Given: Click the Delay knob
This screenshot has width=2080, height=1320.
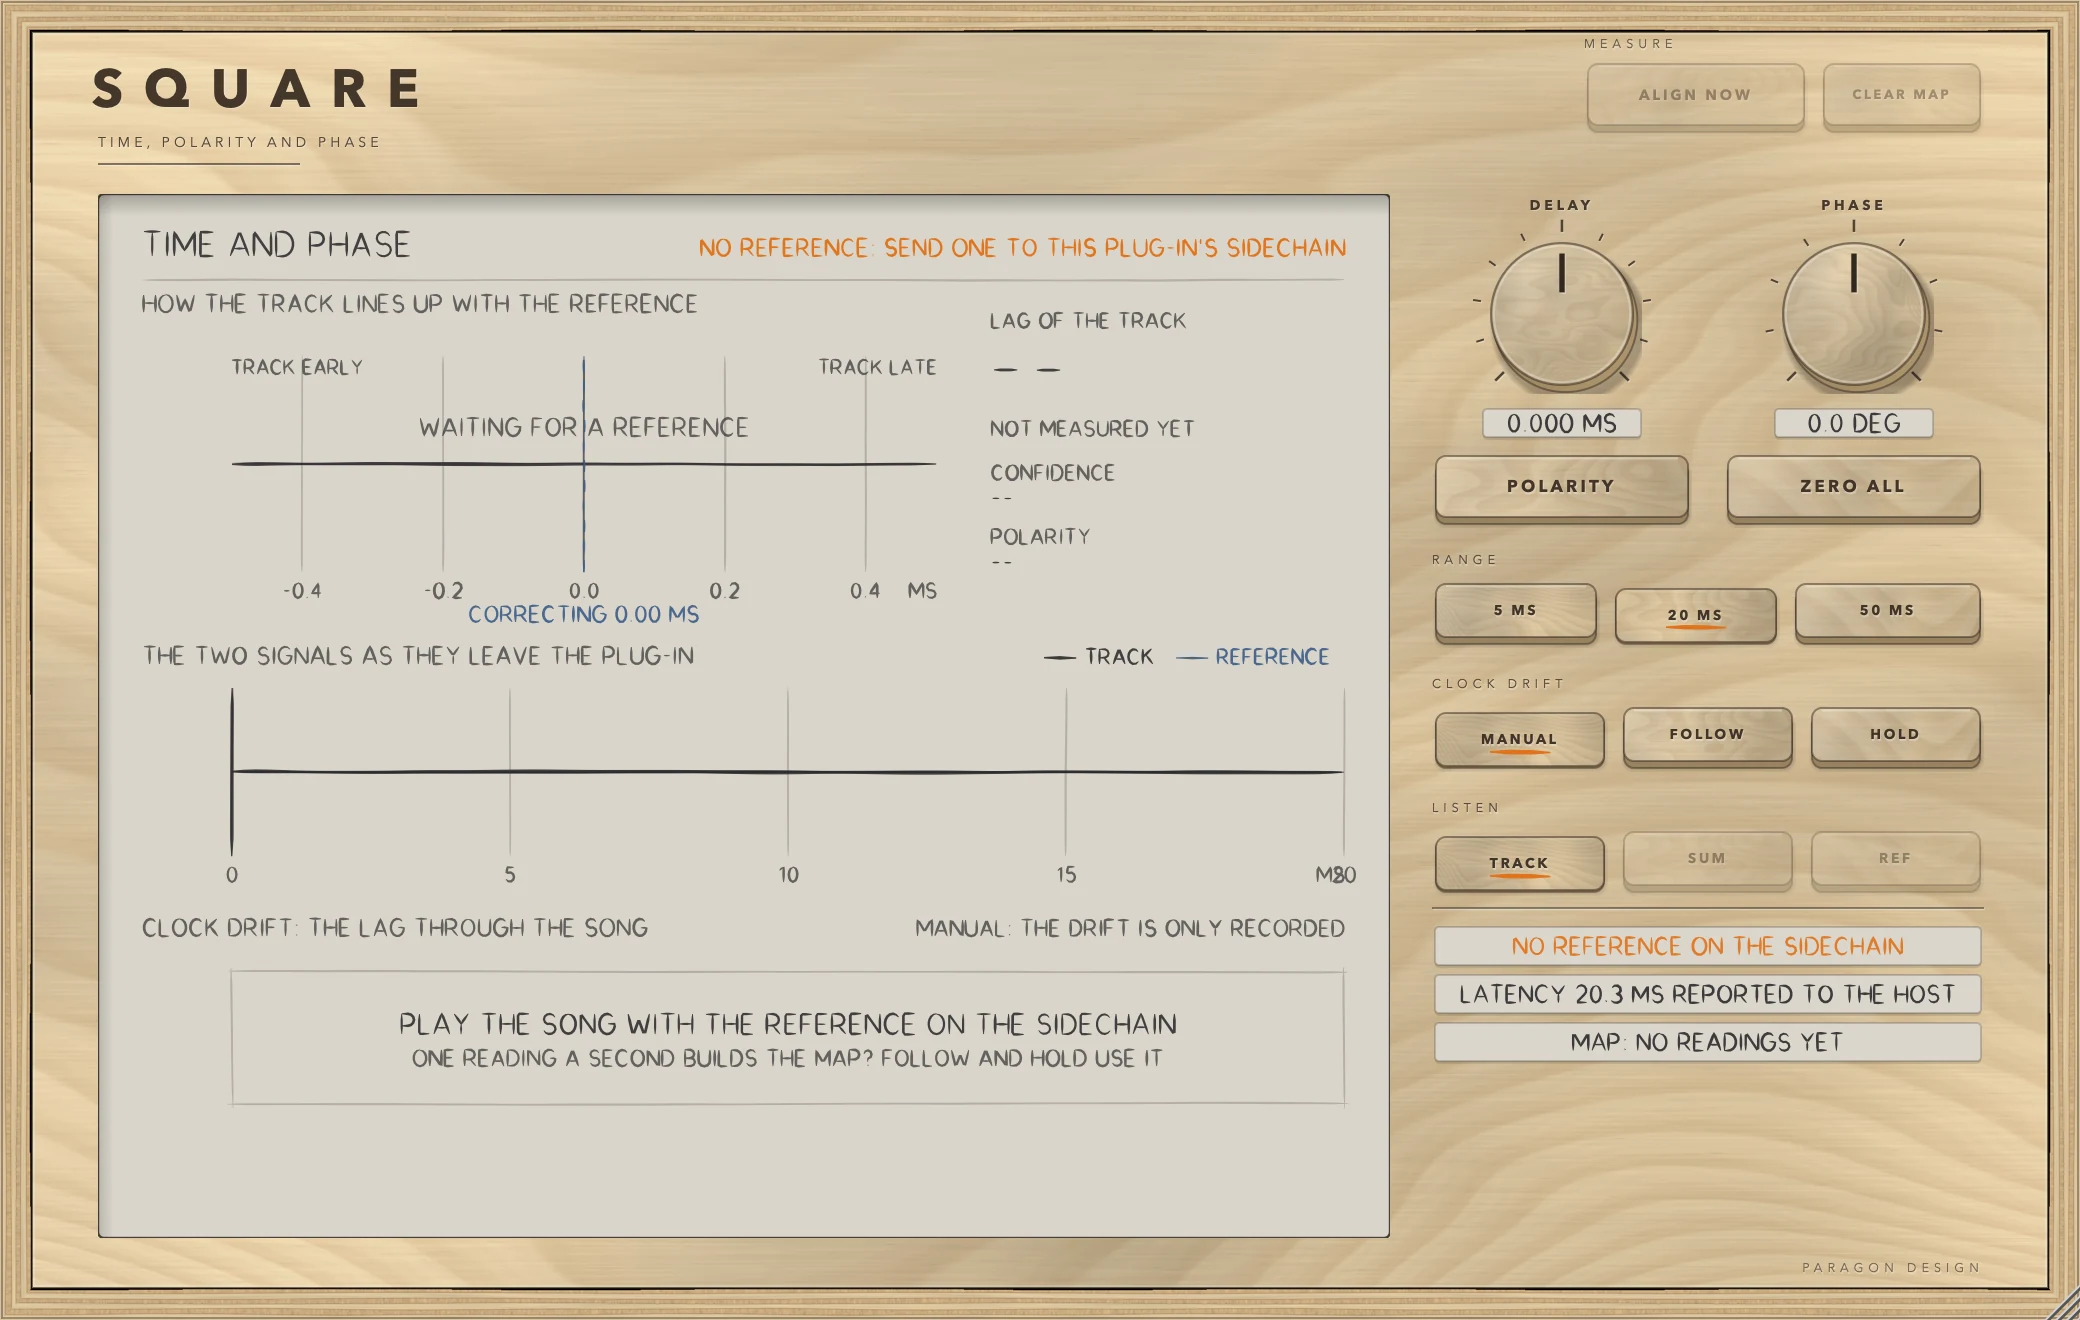Looking at the screenshot, I should coord(1562,315).
